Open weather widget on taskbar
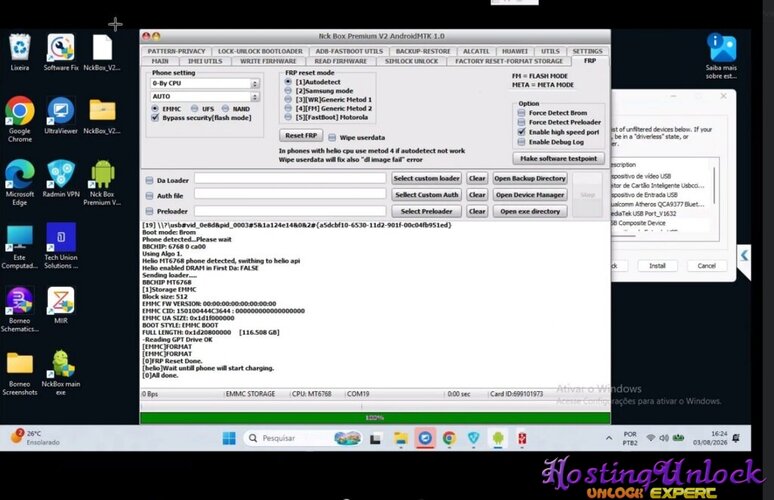 click(x=35, y=437)
